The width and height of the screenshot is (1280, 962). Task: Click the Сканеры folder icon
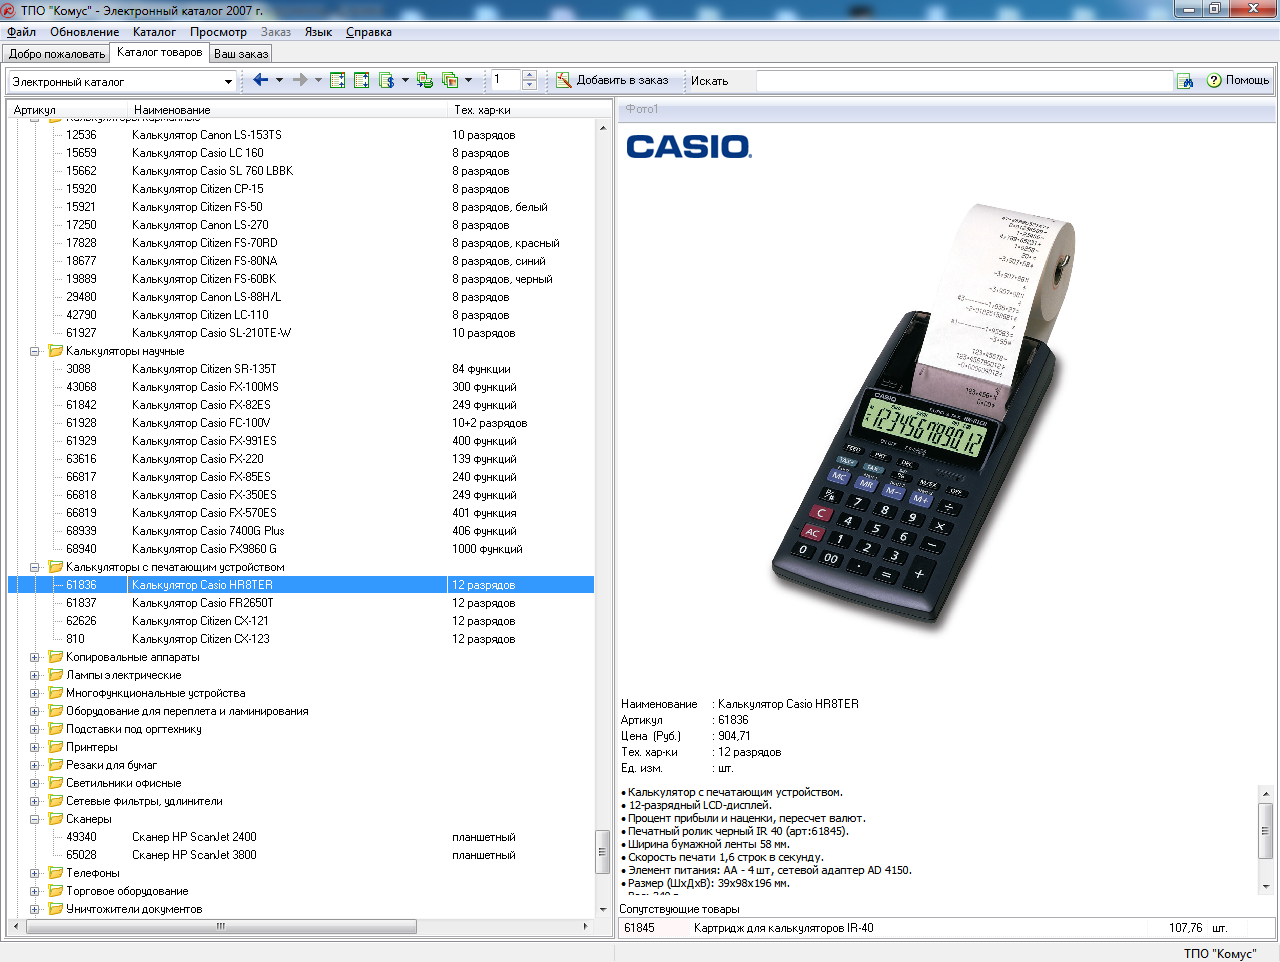pos(56,819)
